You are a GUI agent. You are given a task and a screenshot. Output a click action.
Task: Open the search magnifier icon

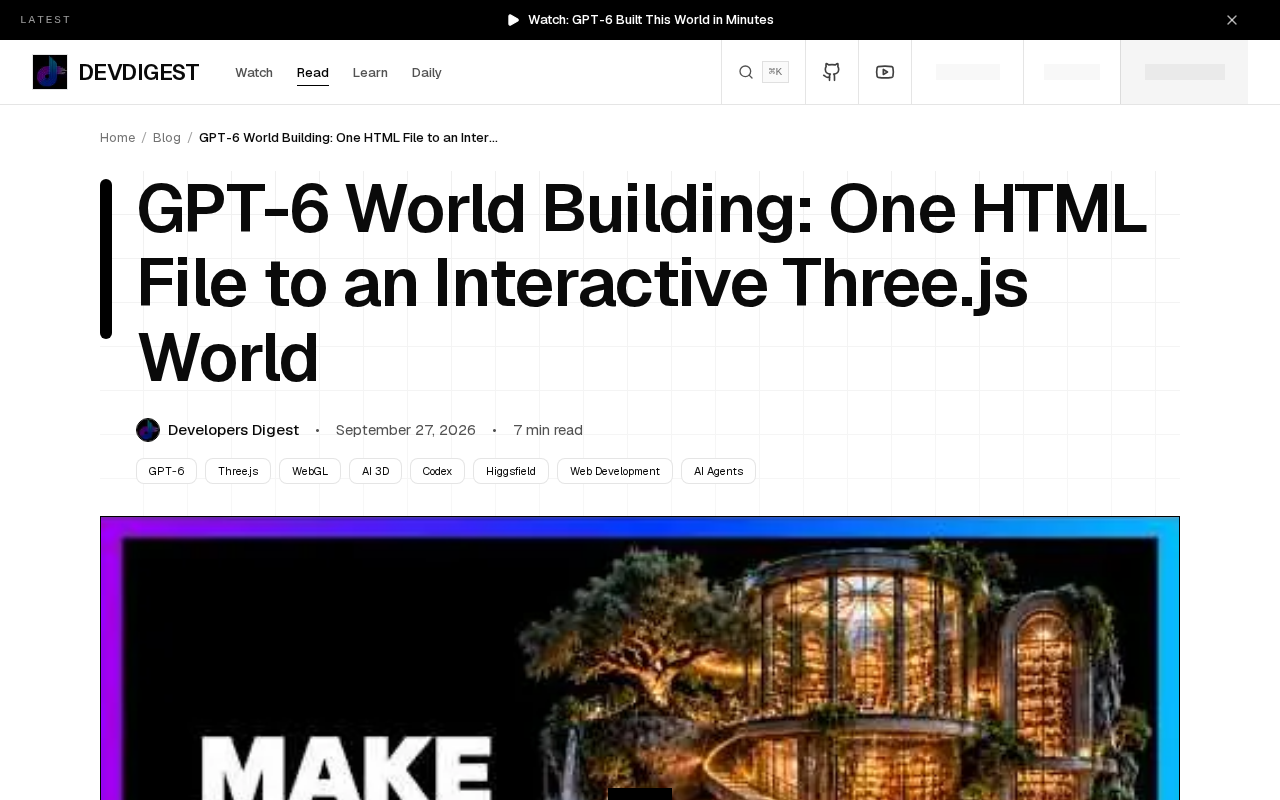[746, 72]
